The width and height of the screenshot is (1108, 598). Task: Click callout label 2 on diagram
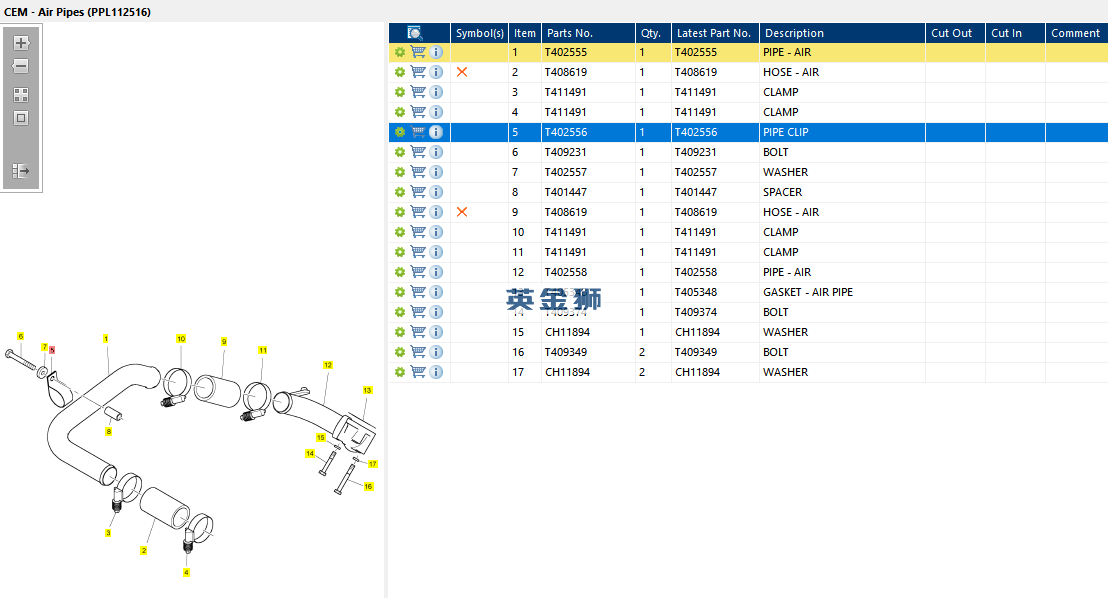click(143, 551)
